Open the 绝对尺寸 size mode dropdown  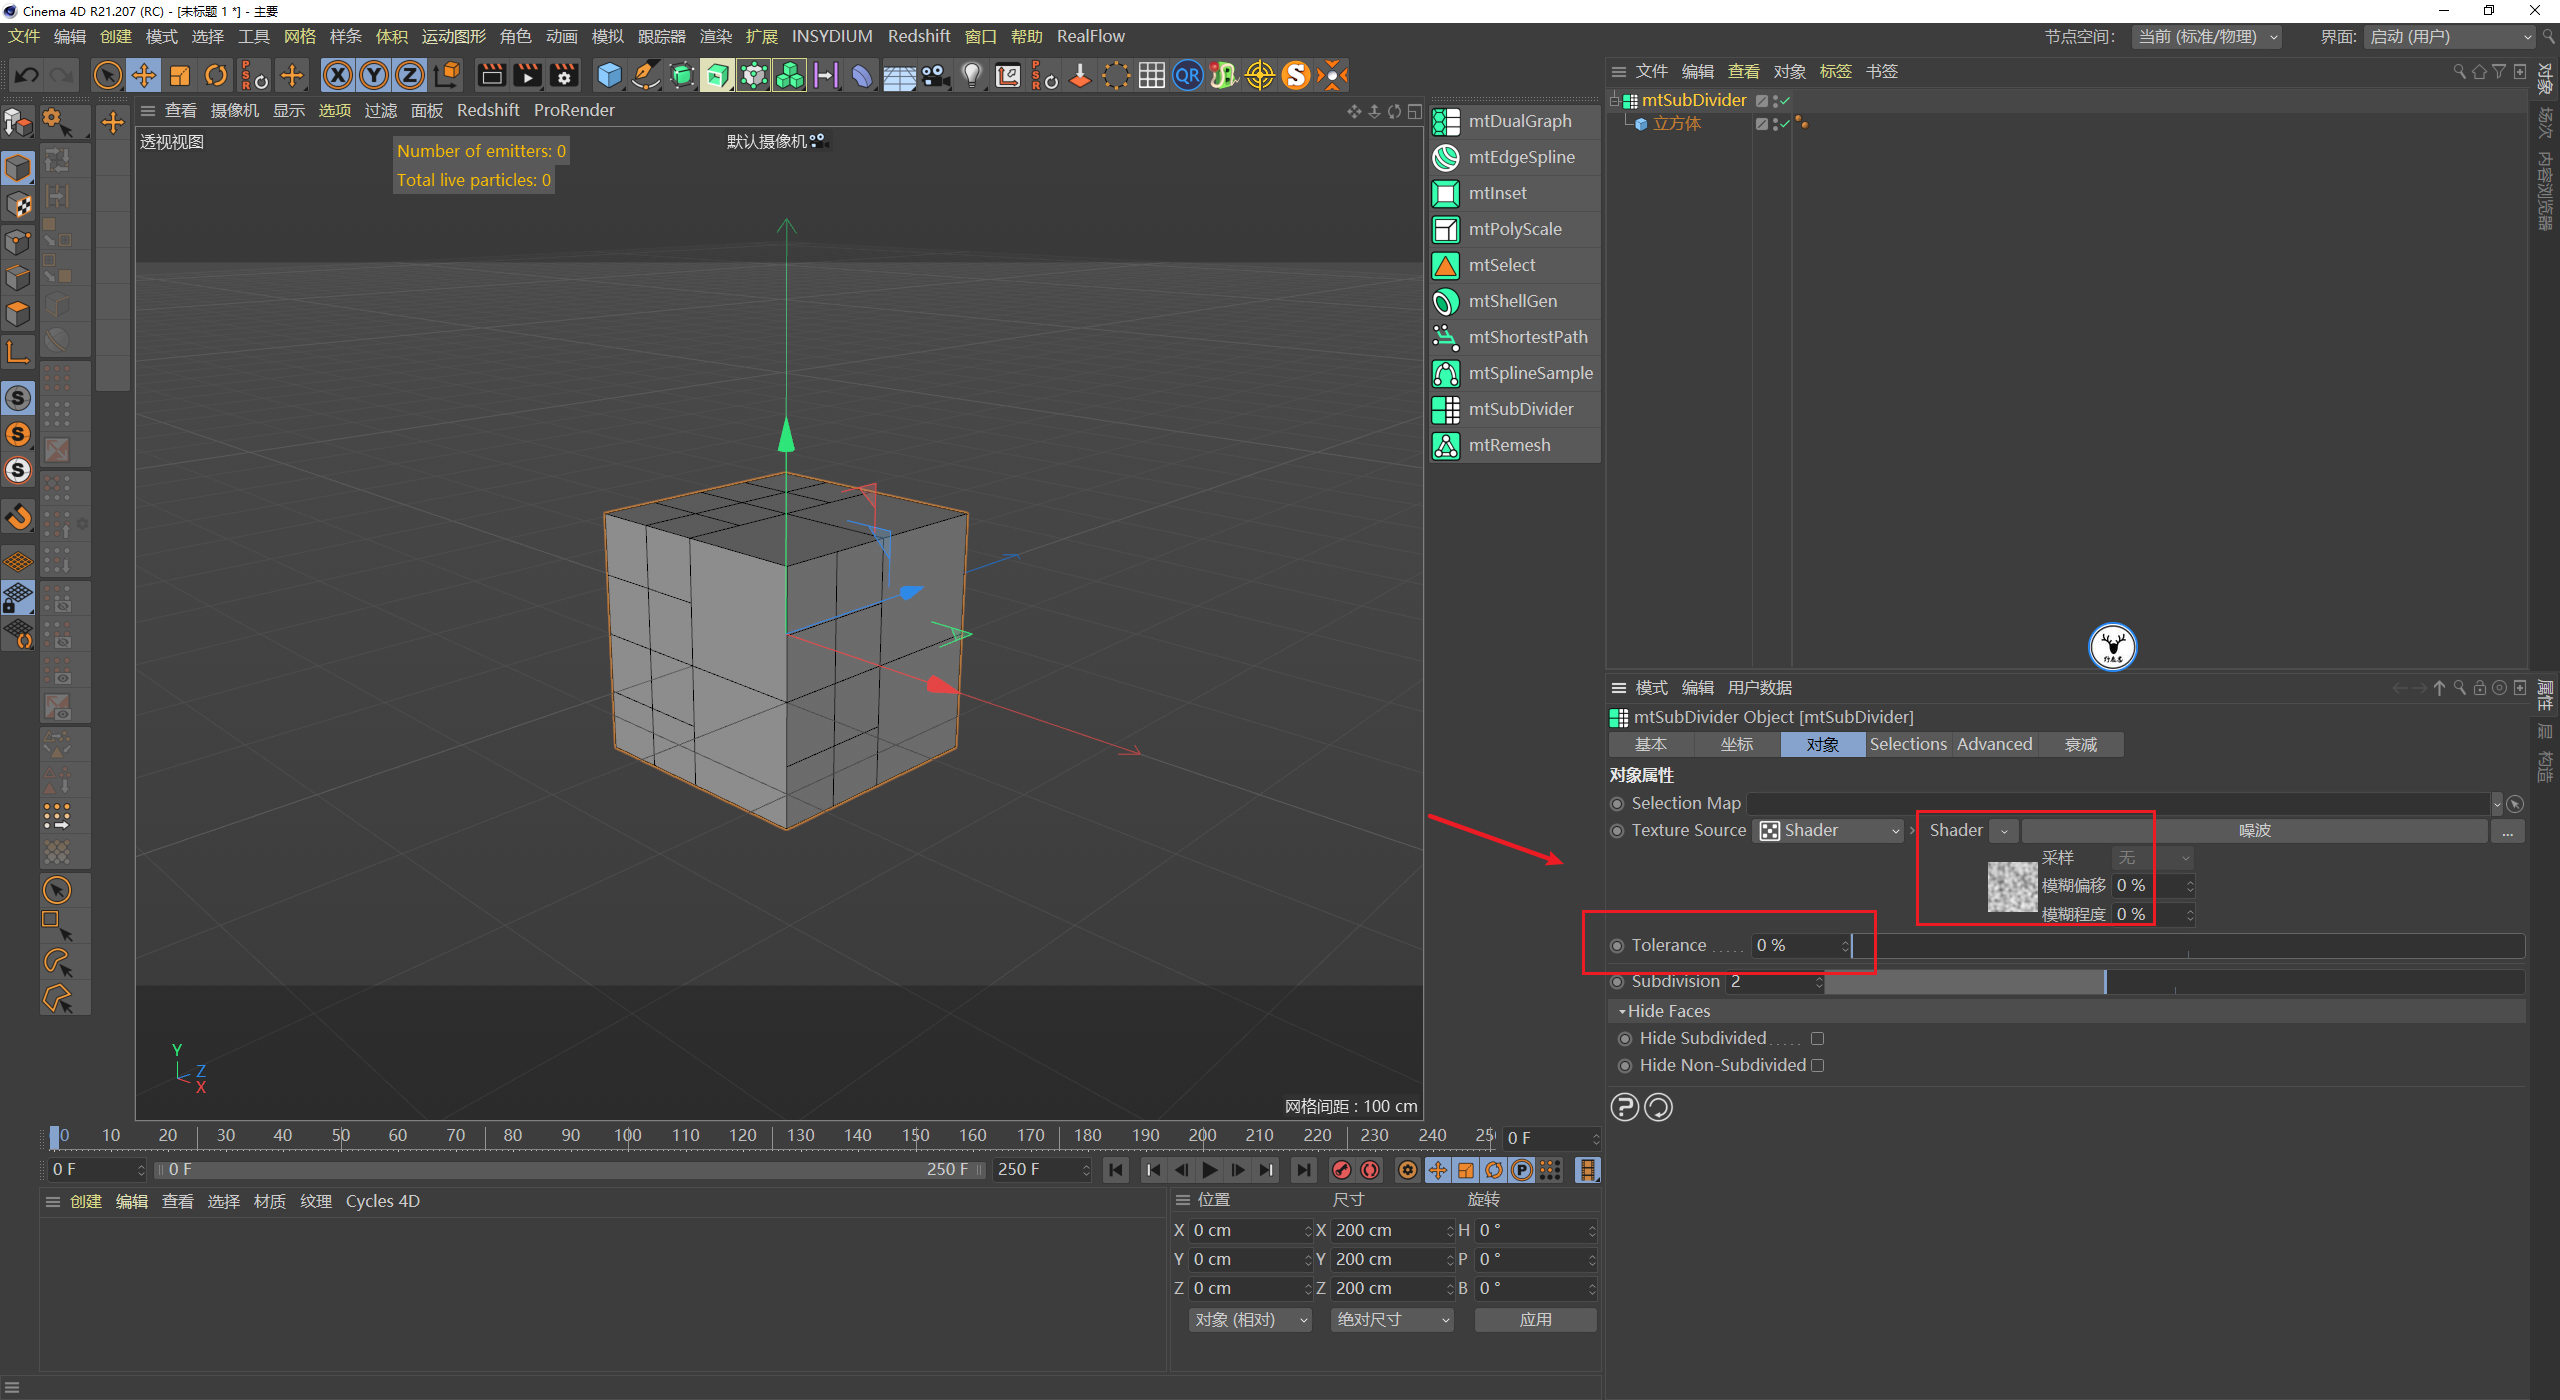(1391, 1320)
